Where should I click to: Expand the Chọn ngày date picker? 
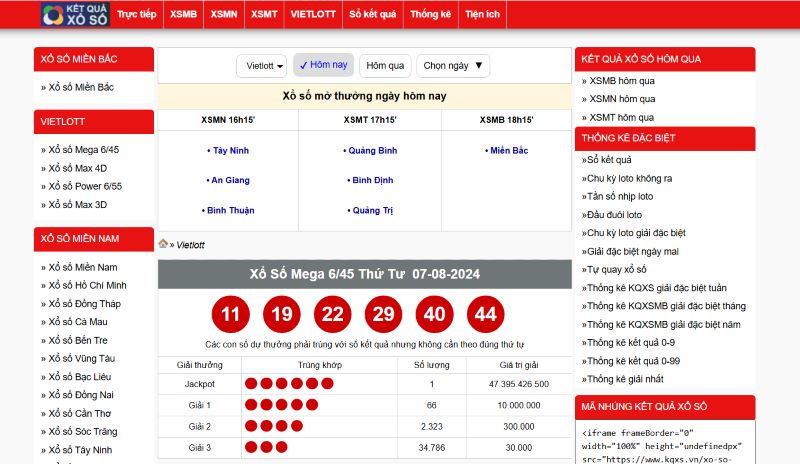click(x=453, y=66)
